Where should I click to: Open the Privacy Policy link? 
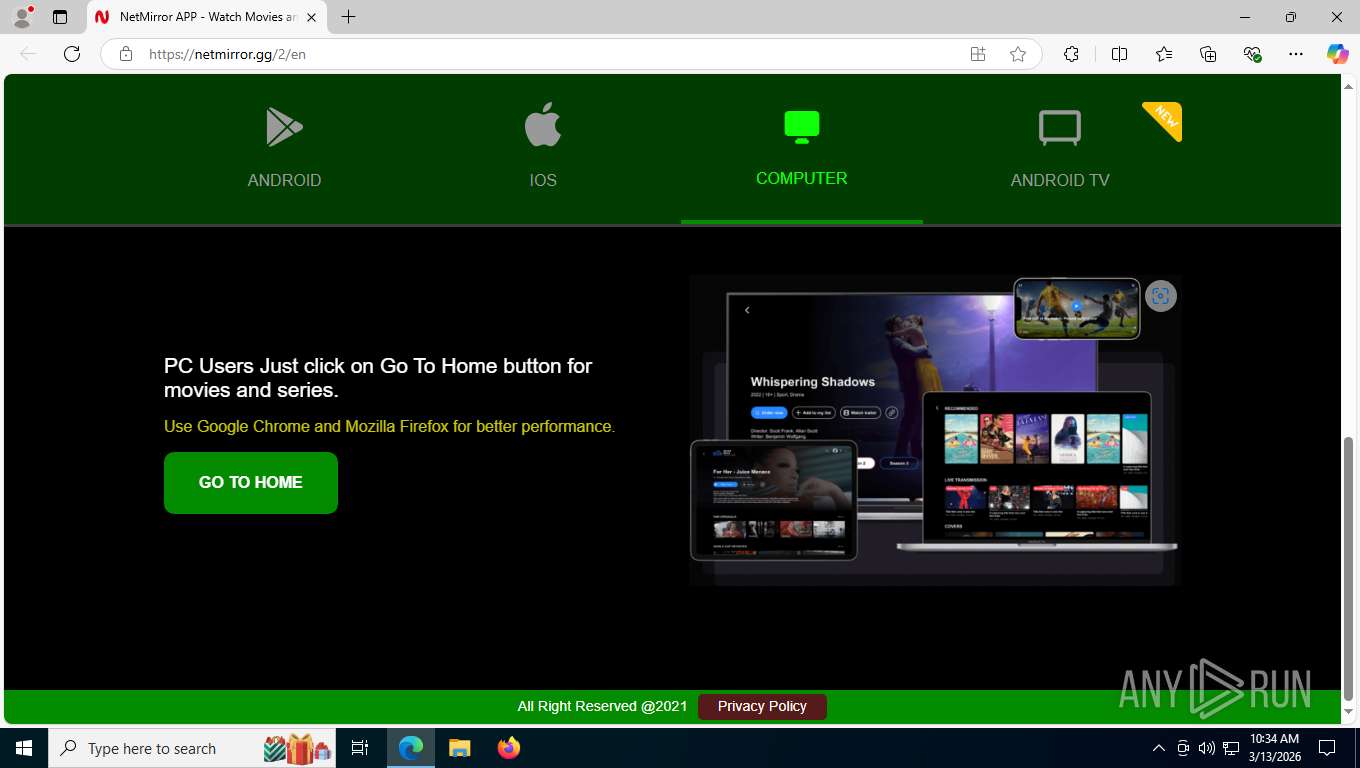pos(762,707)
